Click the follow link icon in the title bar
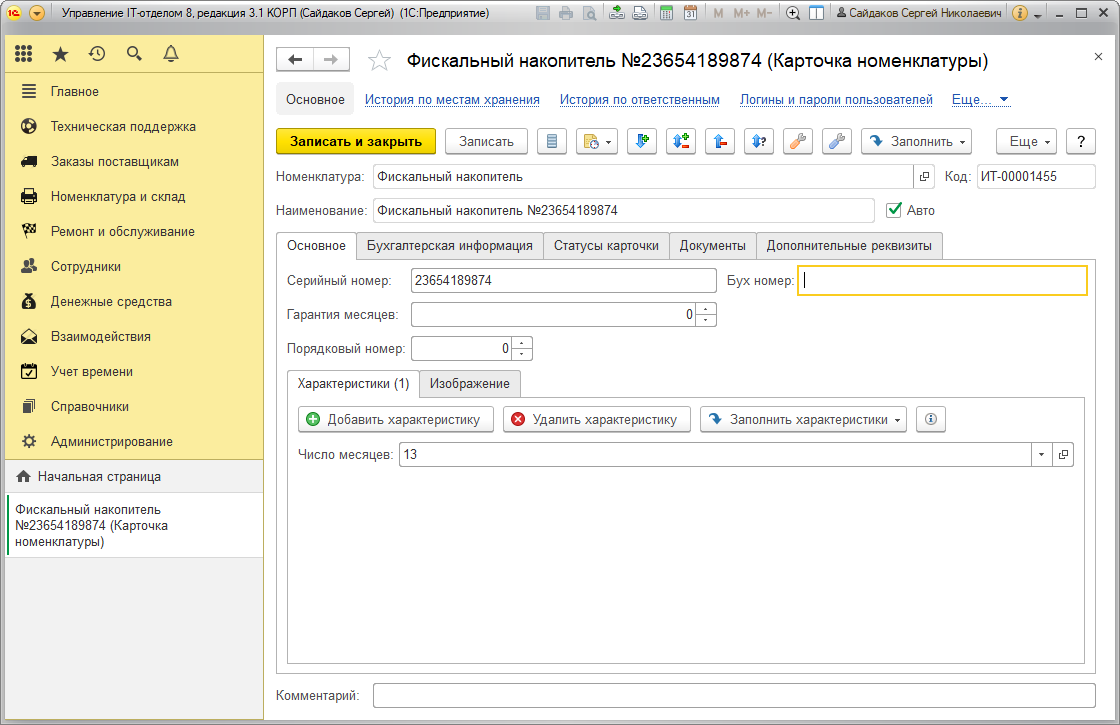1120x725 pixels. pos(640,13)
